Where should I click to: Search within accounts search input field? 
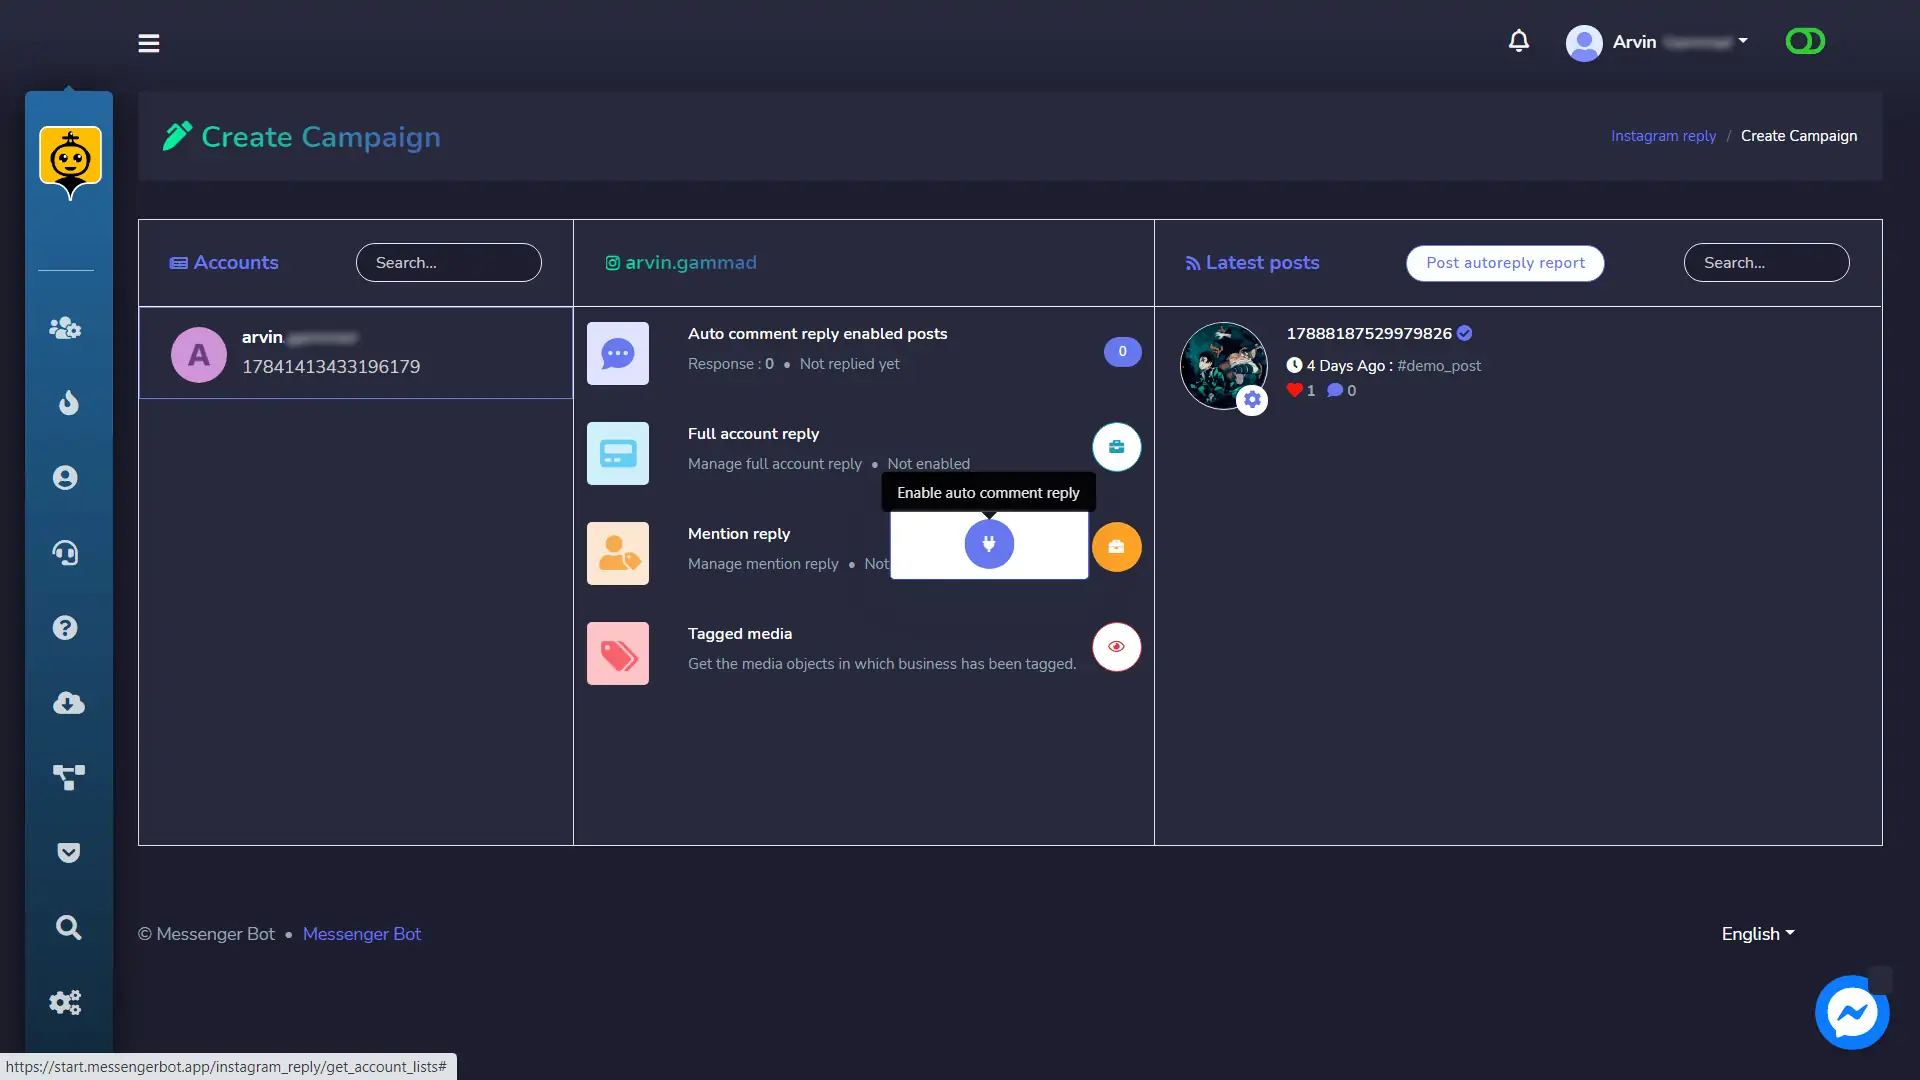pos(448,262)
